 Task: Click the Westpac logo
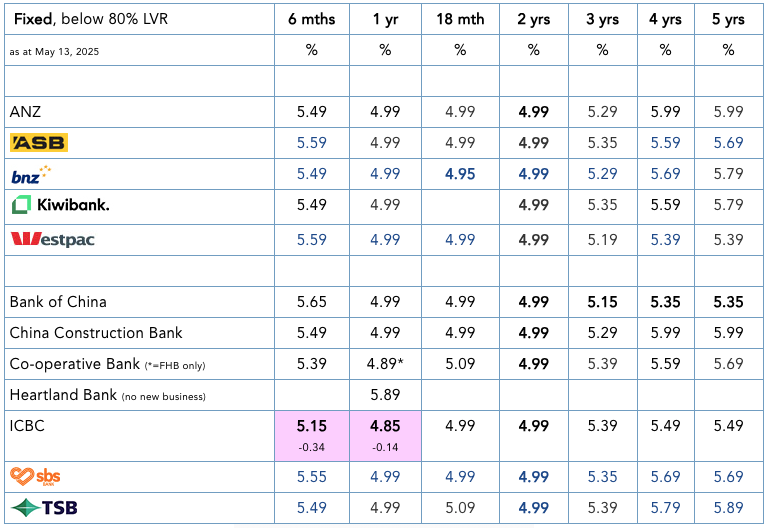[x=52, y=240]
